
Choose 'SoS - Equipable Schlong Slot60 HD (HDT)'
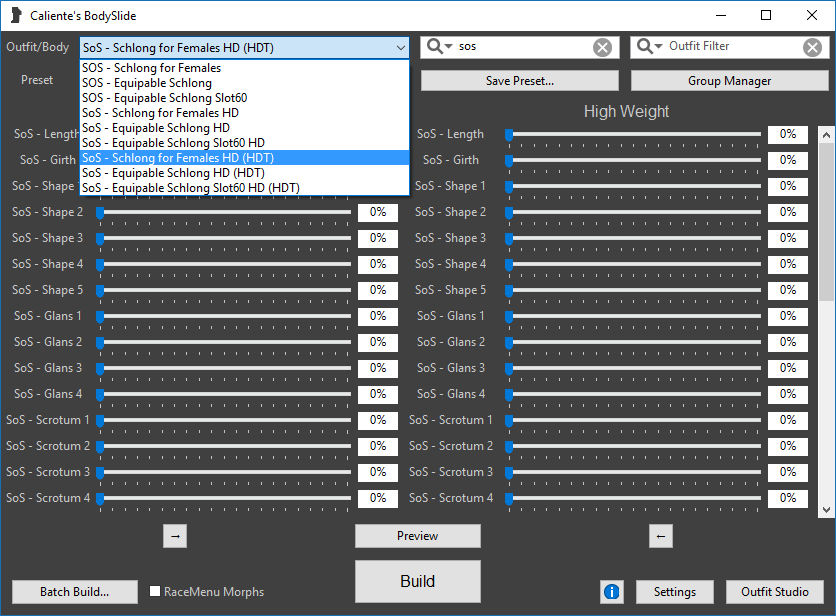click(245, 187)
